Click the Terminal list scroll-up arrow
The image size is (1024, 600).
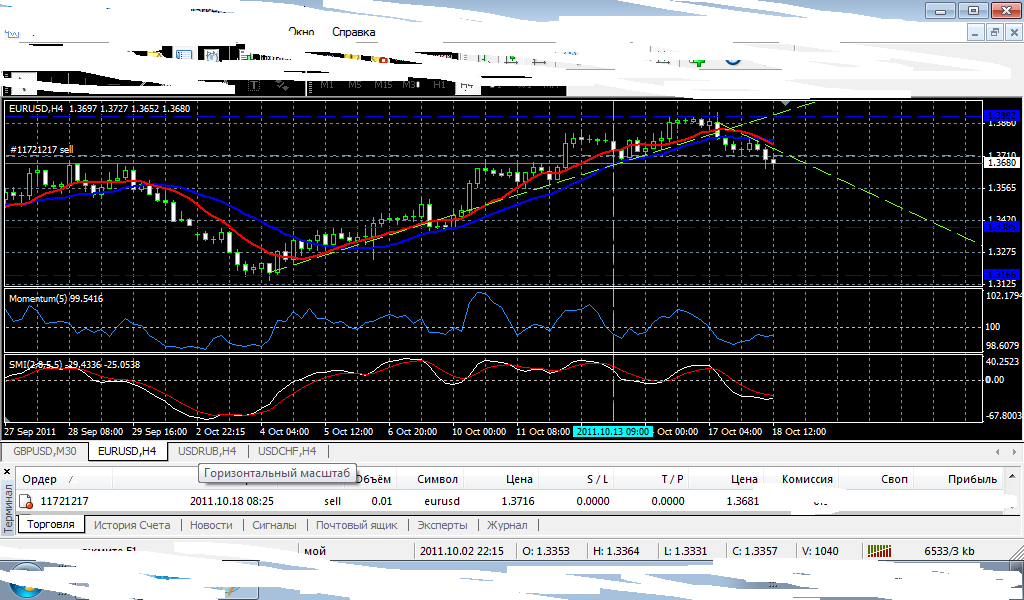click(x=1012, y=477)
